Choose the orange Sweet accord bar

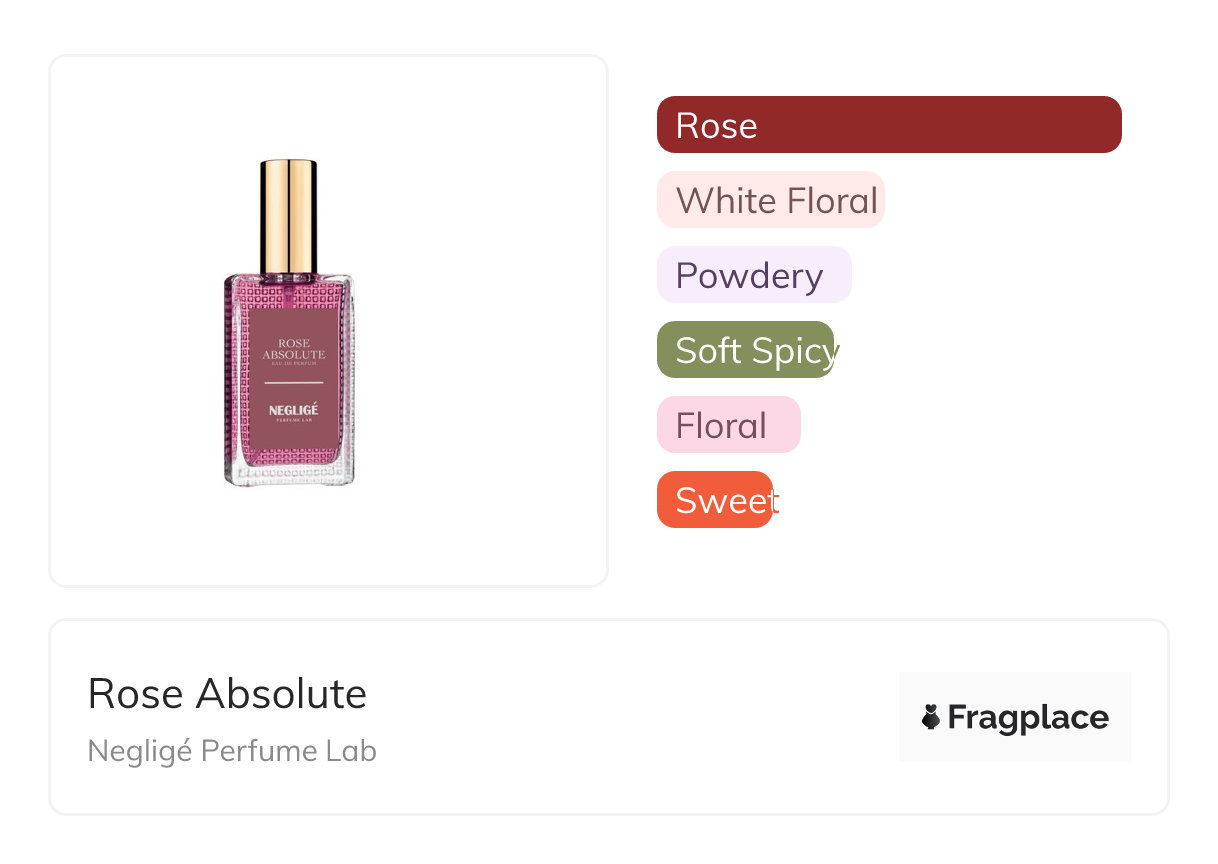[715, 500]
